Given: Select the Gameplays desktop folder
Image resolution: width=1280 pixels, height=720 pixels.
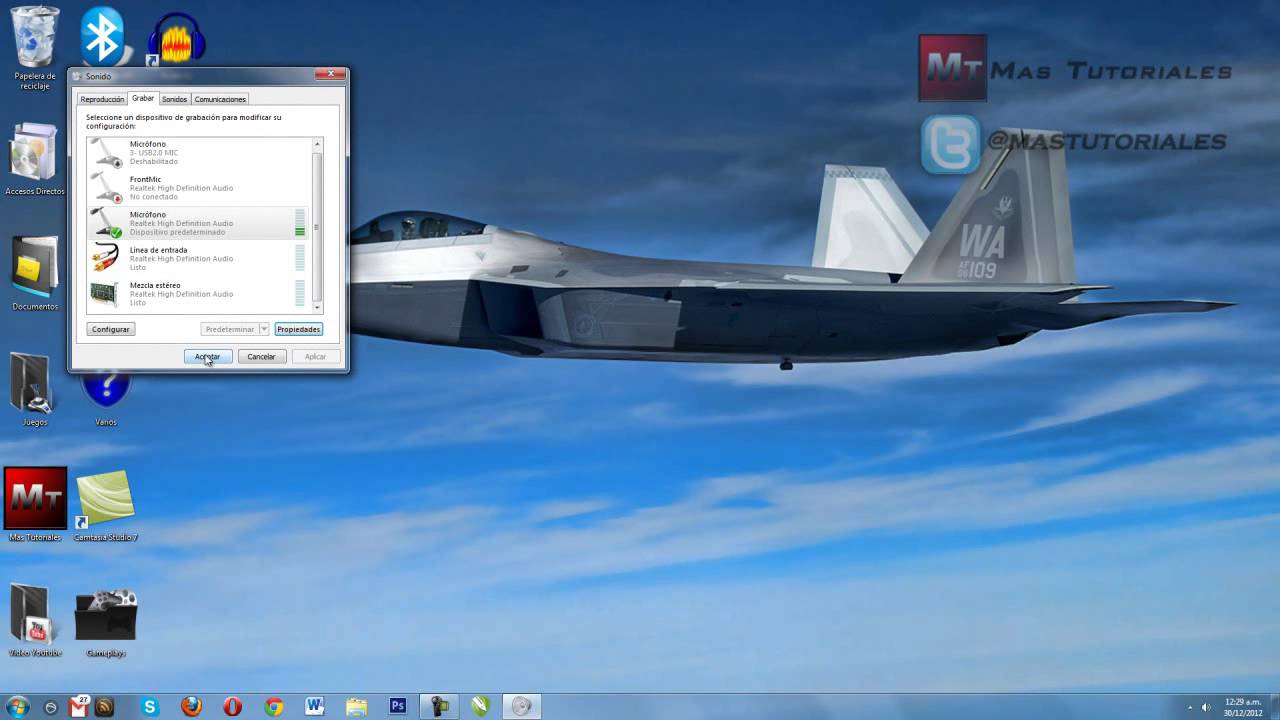Looking at the screenshot, I should 106,622.
